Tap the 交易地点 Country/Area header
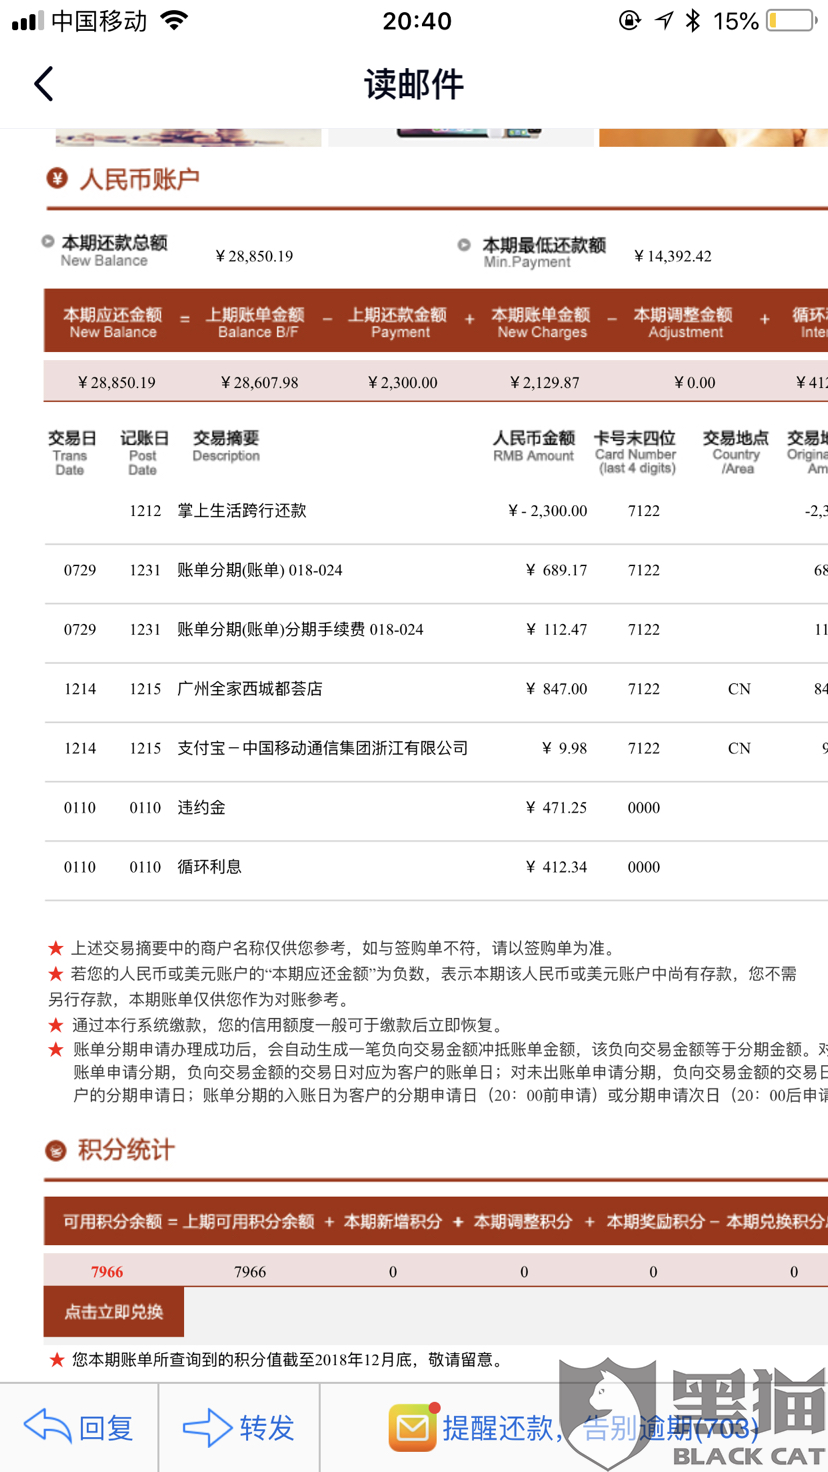The image size is (828, 1472). [736, 453]
